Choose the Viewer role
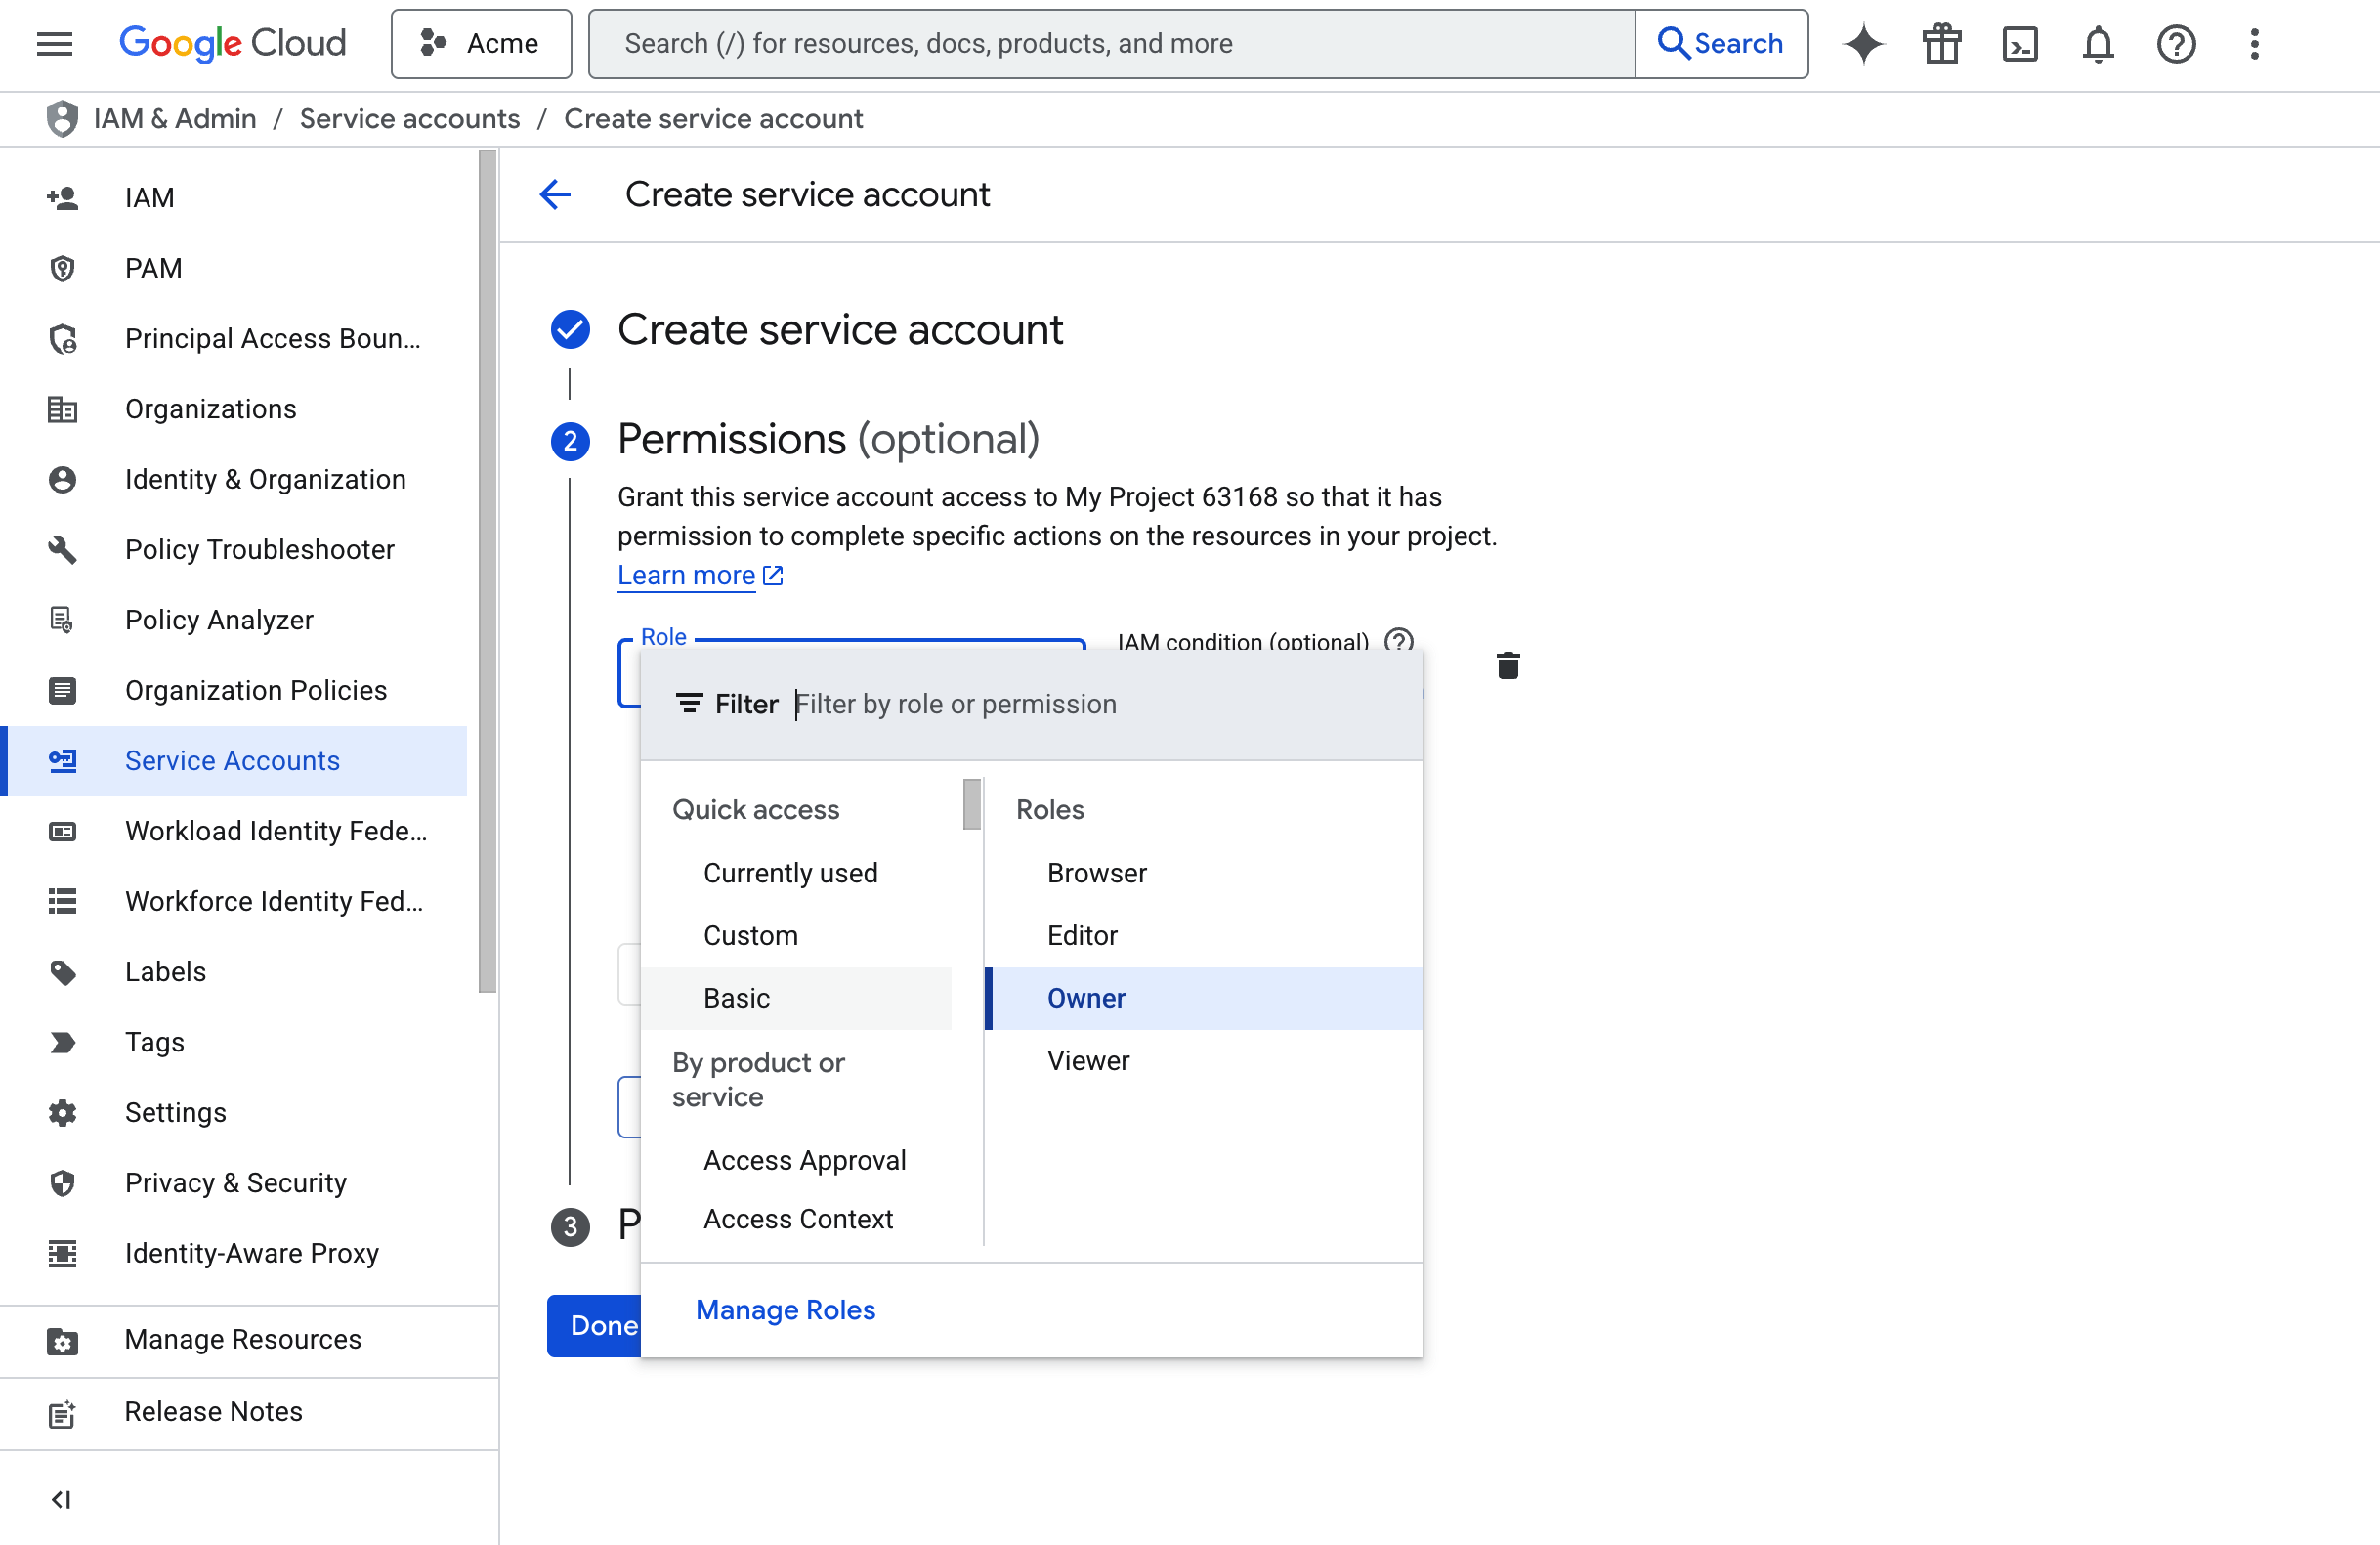 (x=1204, y=1060)
